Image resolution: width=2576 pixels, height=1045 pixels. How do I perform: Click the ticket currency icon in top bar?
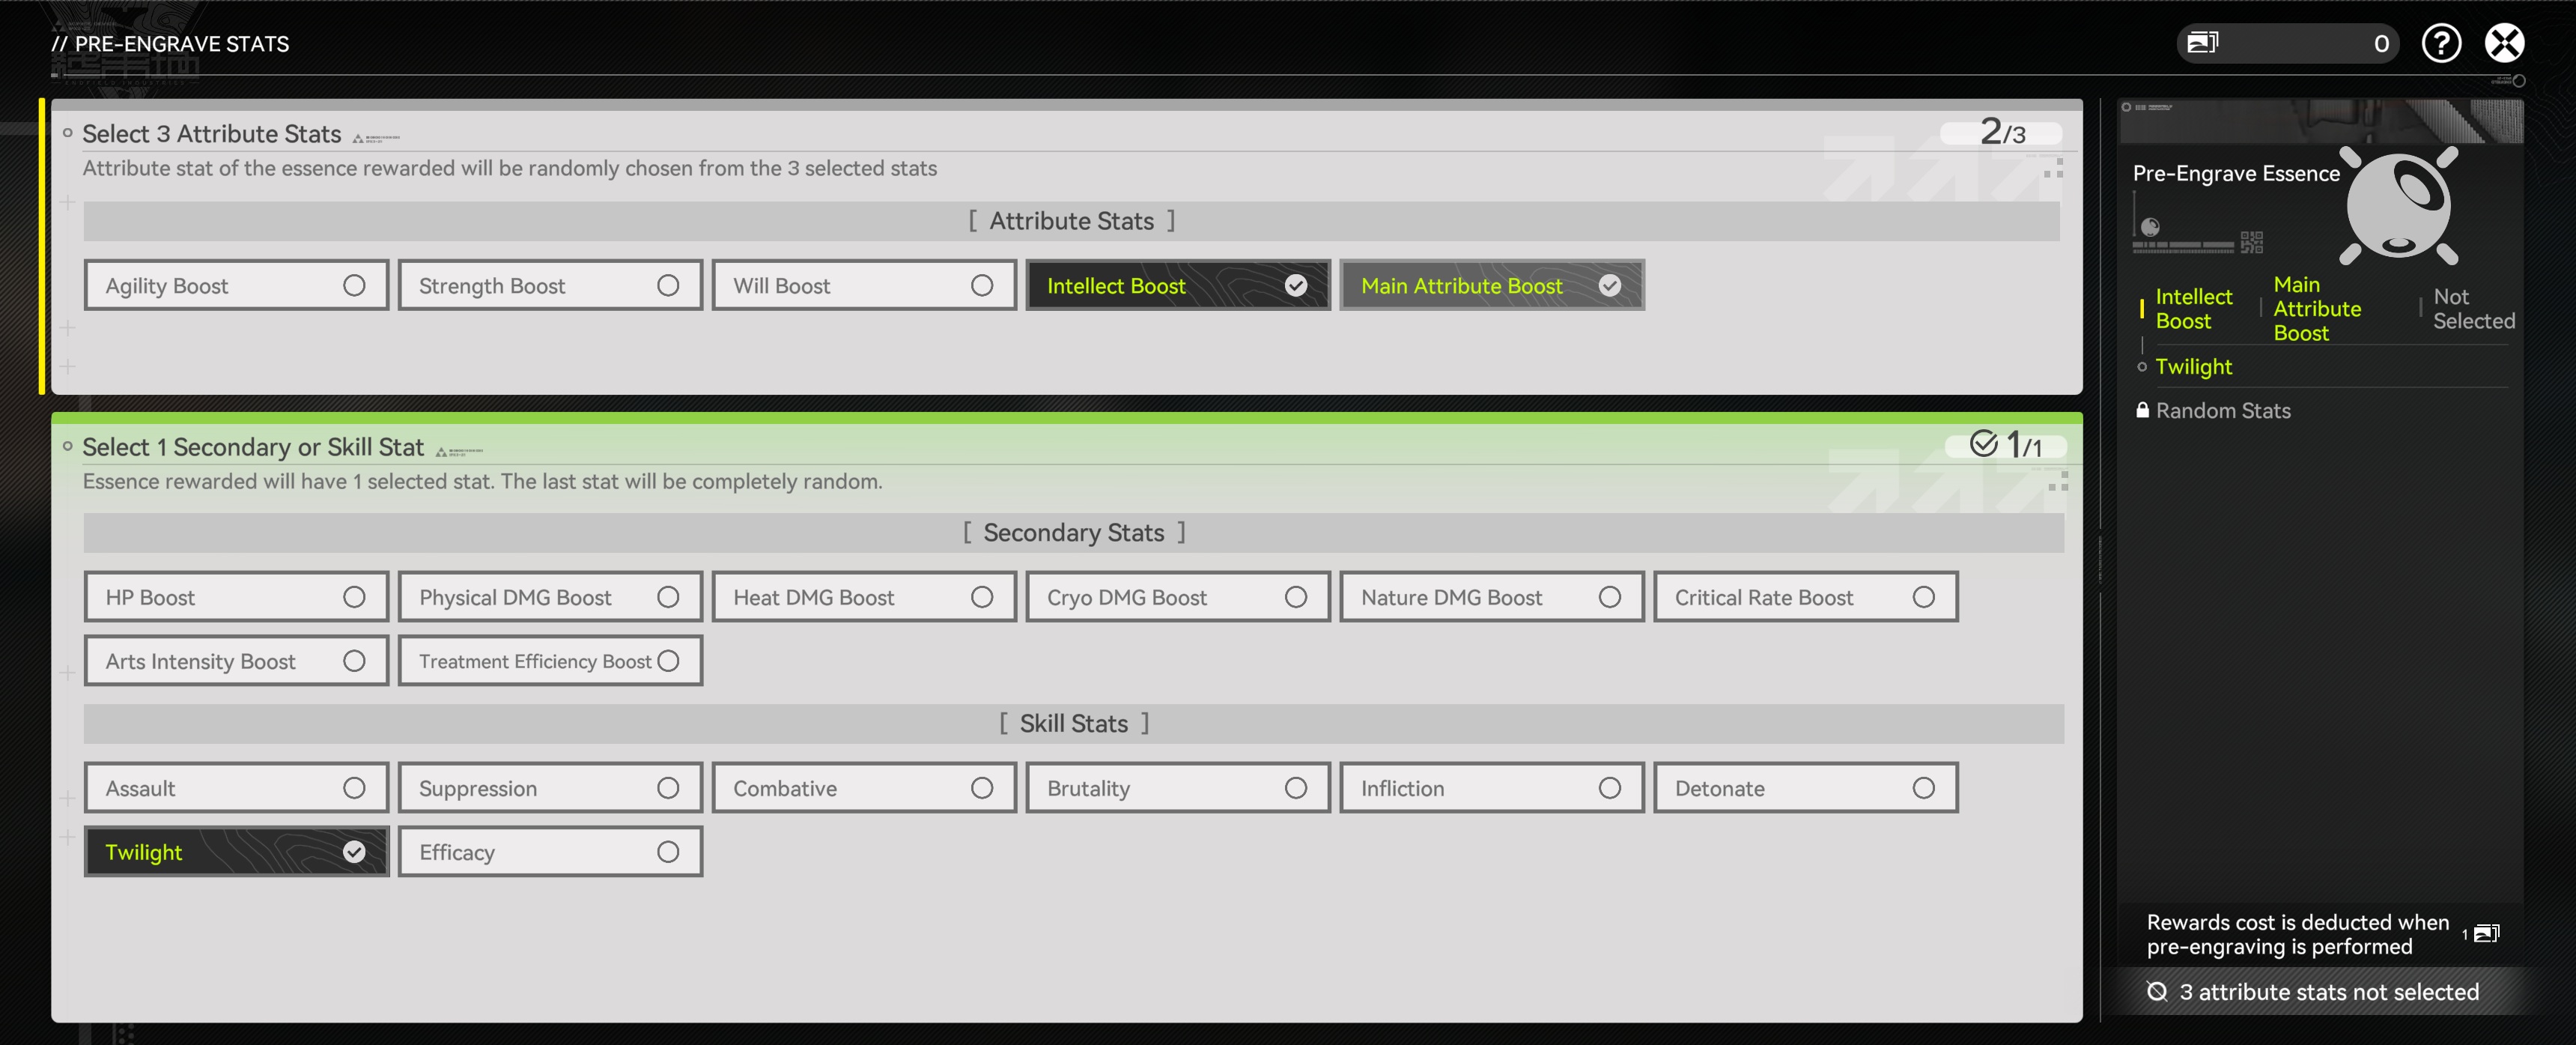coord(2202,43)
